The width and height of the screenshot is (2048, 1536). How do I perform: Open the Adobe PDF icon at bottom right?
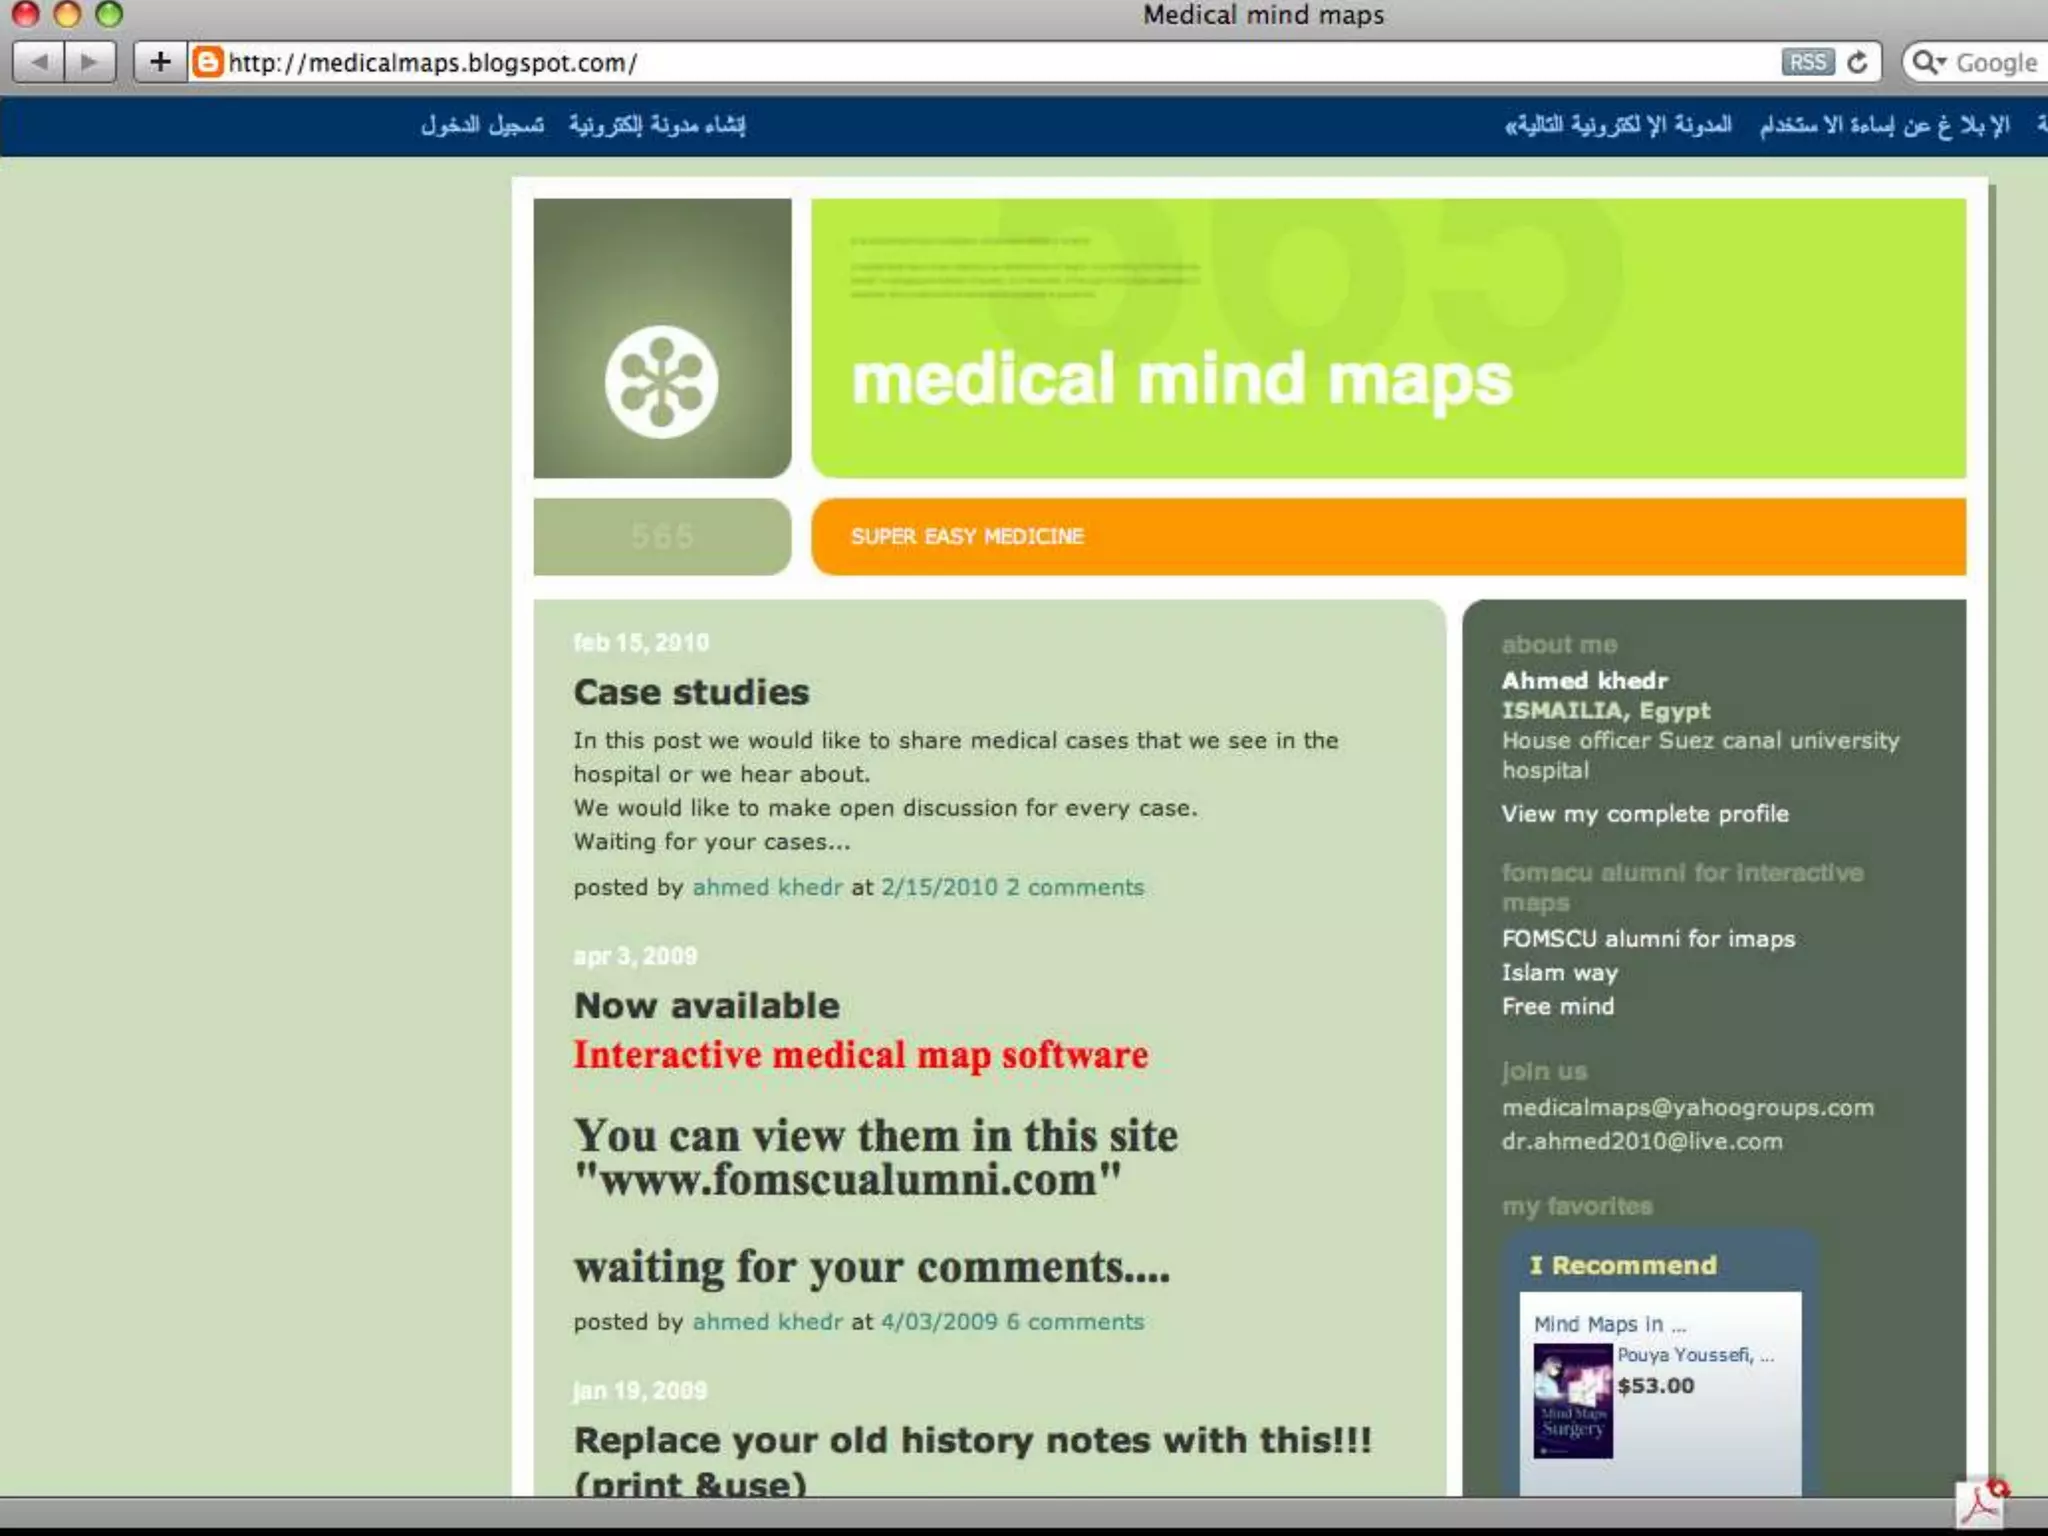click(1980, 1504)
